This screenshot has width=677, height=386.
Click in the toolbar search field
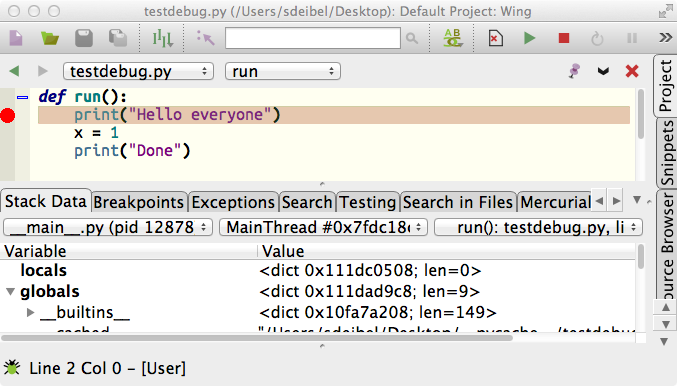[313, 38]
